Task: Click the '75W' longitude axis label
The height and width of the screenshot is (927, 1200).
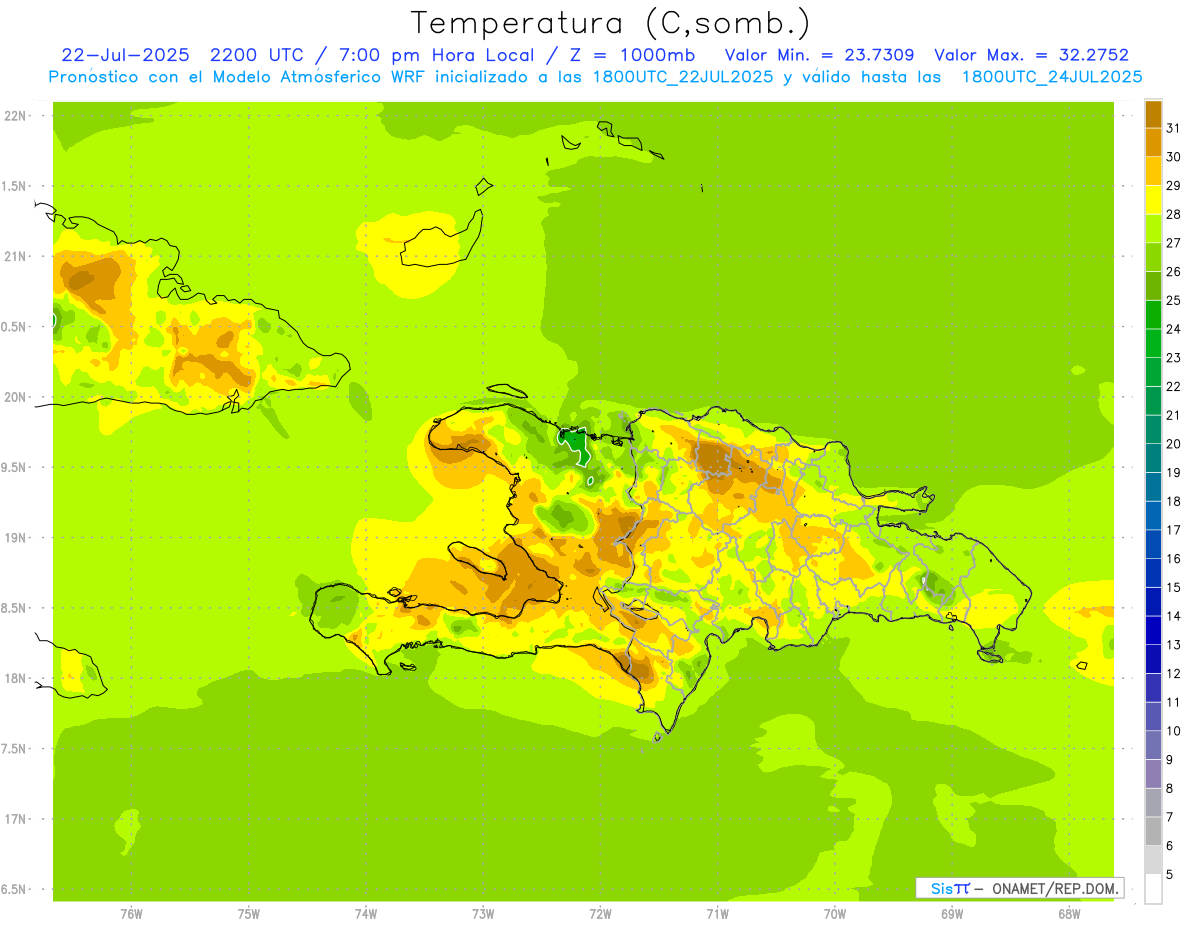Action: (x=249, y=914)
